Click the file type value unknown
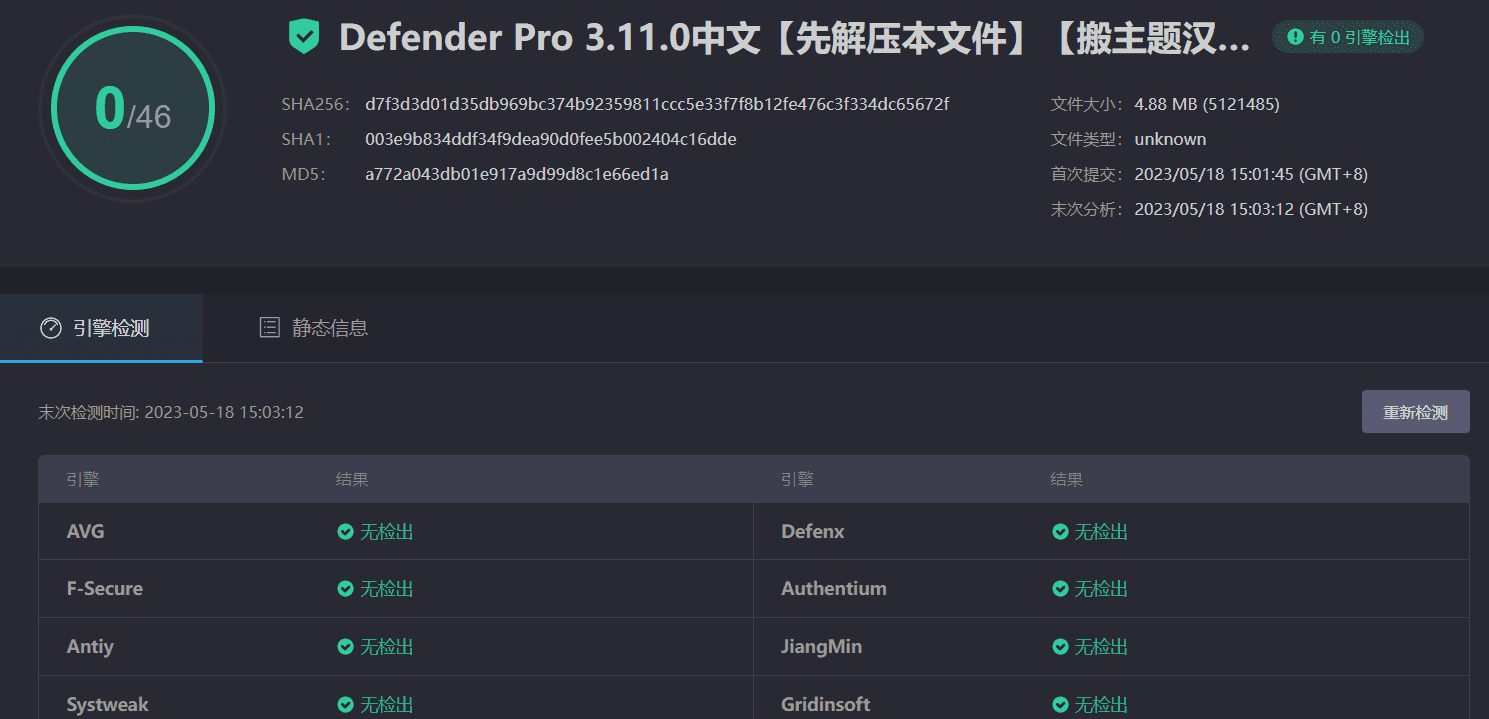Image resolution: width=1489 pixels, height=719 pixels. tap(1170, 139)
